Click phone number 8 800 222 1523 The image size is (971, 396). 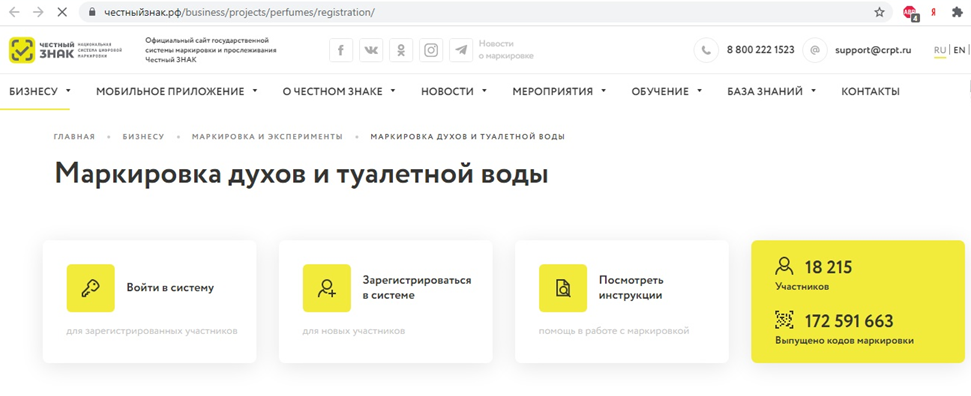[x=760, y=50]
